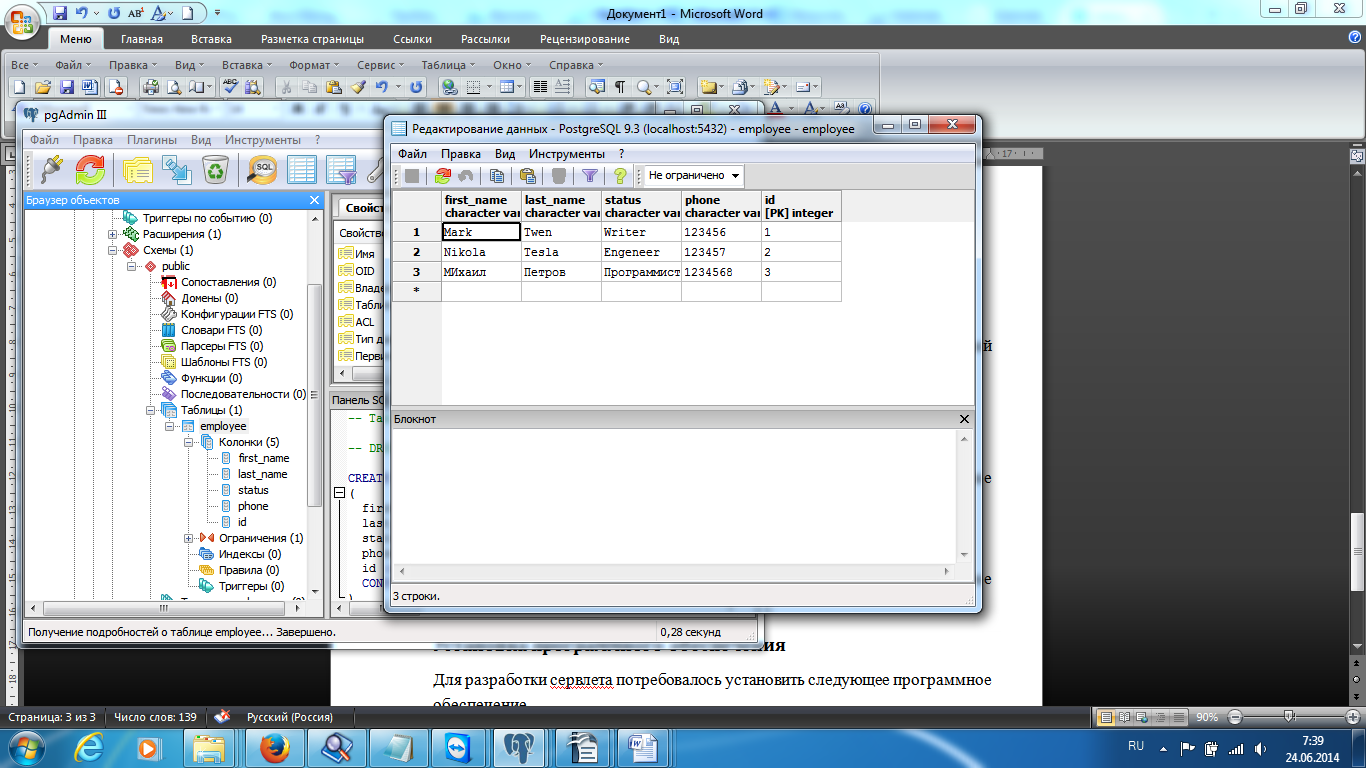Click Refresh icon in data editor toolbar
Viewport: 1366px width, 768px height.
tap(442, 176)
